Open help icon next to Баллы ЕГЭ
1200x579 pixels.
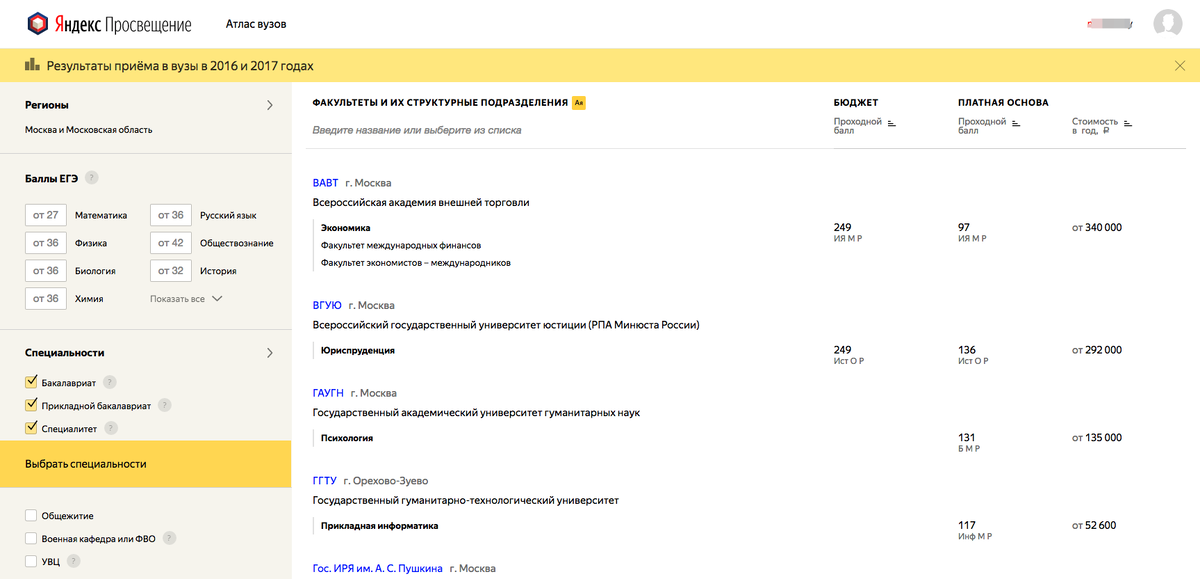pos(92,178)
